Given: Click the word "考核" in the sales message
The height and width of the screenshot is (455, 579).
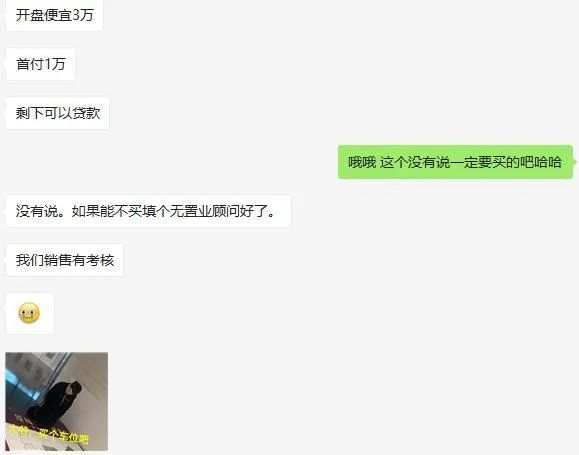Looking at the screenshot, I should pyautogui.click(x=100, y=260).
